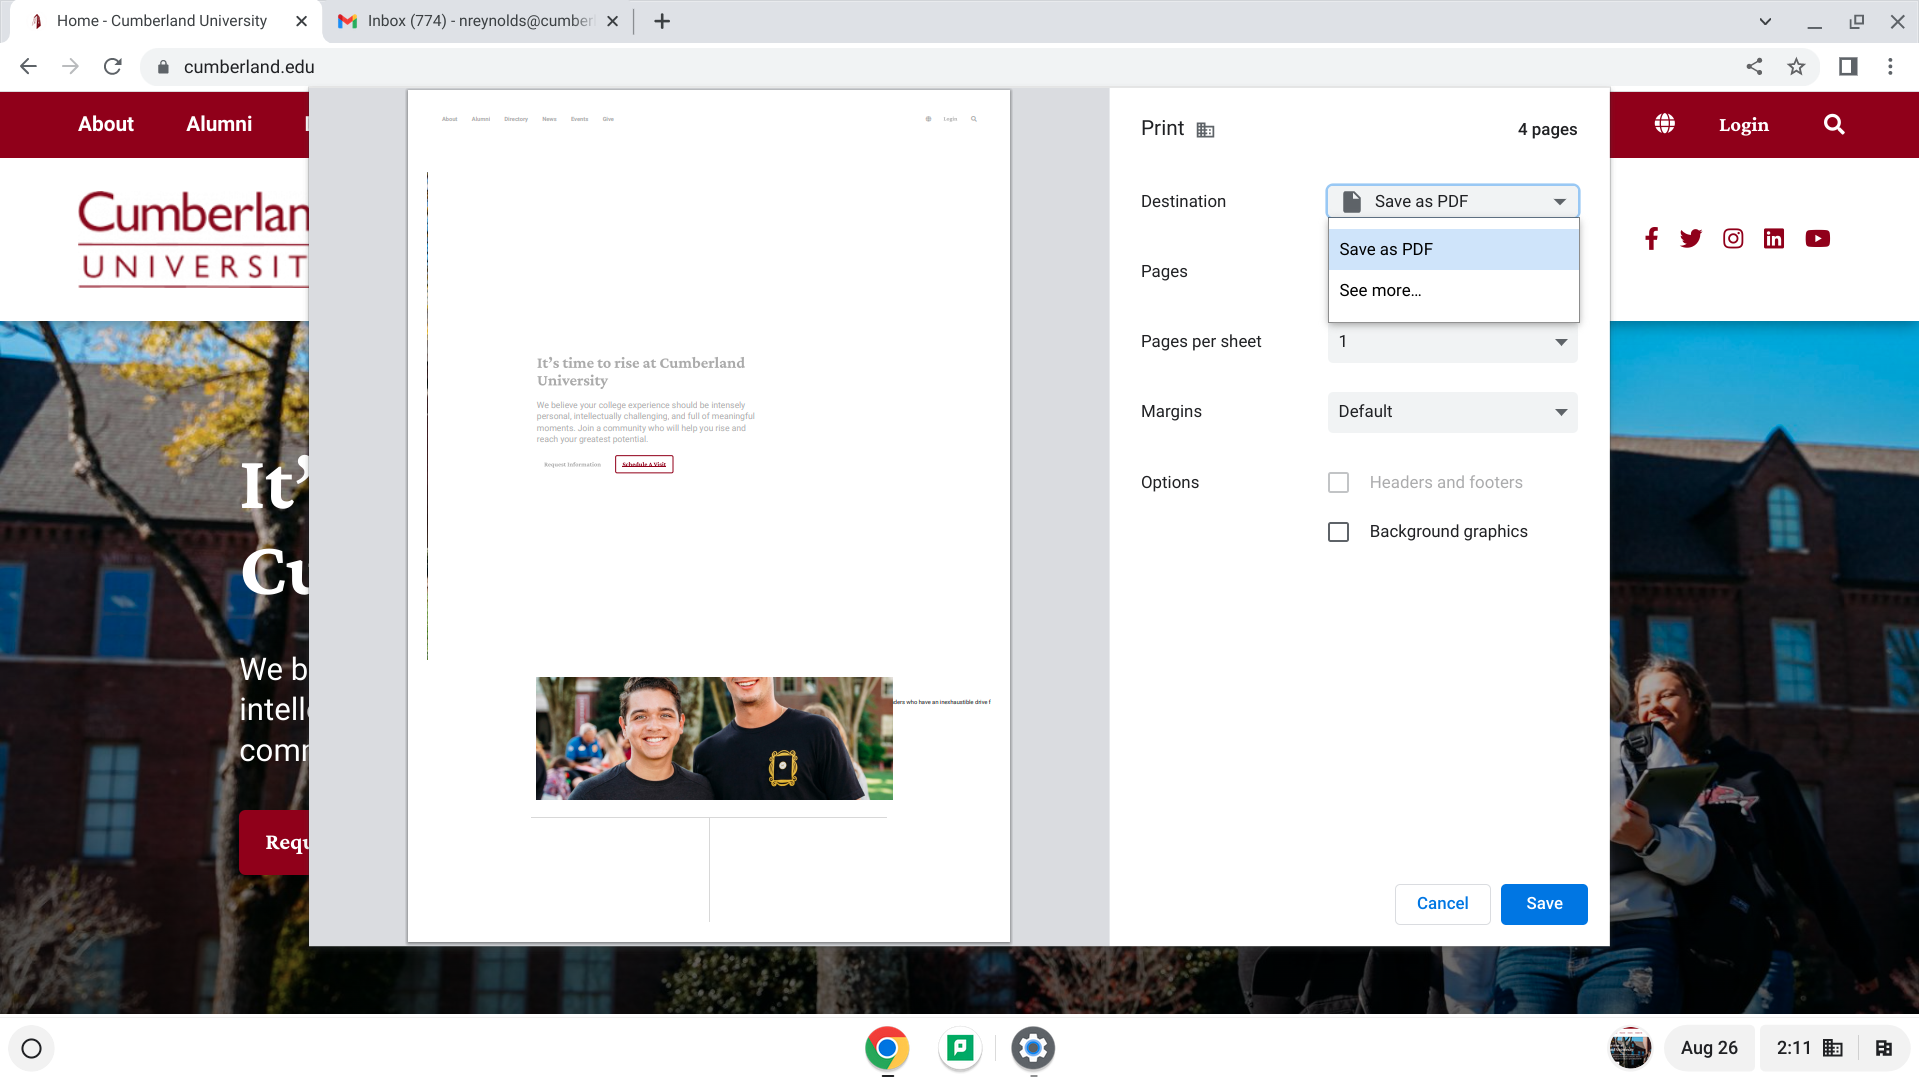Image resolution: width=1919 pixels, height=1079 pixels.
Task: Click the Twitter bird icon
Action: 1690,239
